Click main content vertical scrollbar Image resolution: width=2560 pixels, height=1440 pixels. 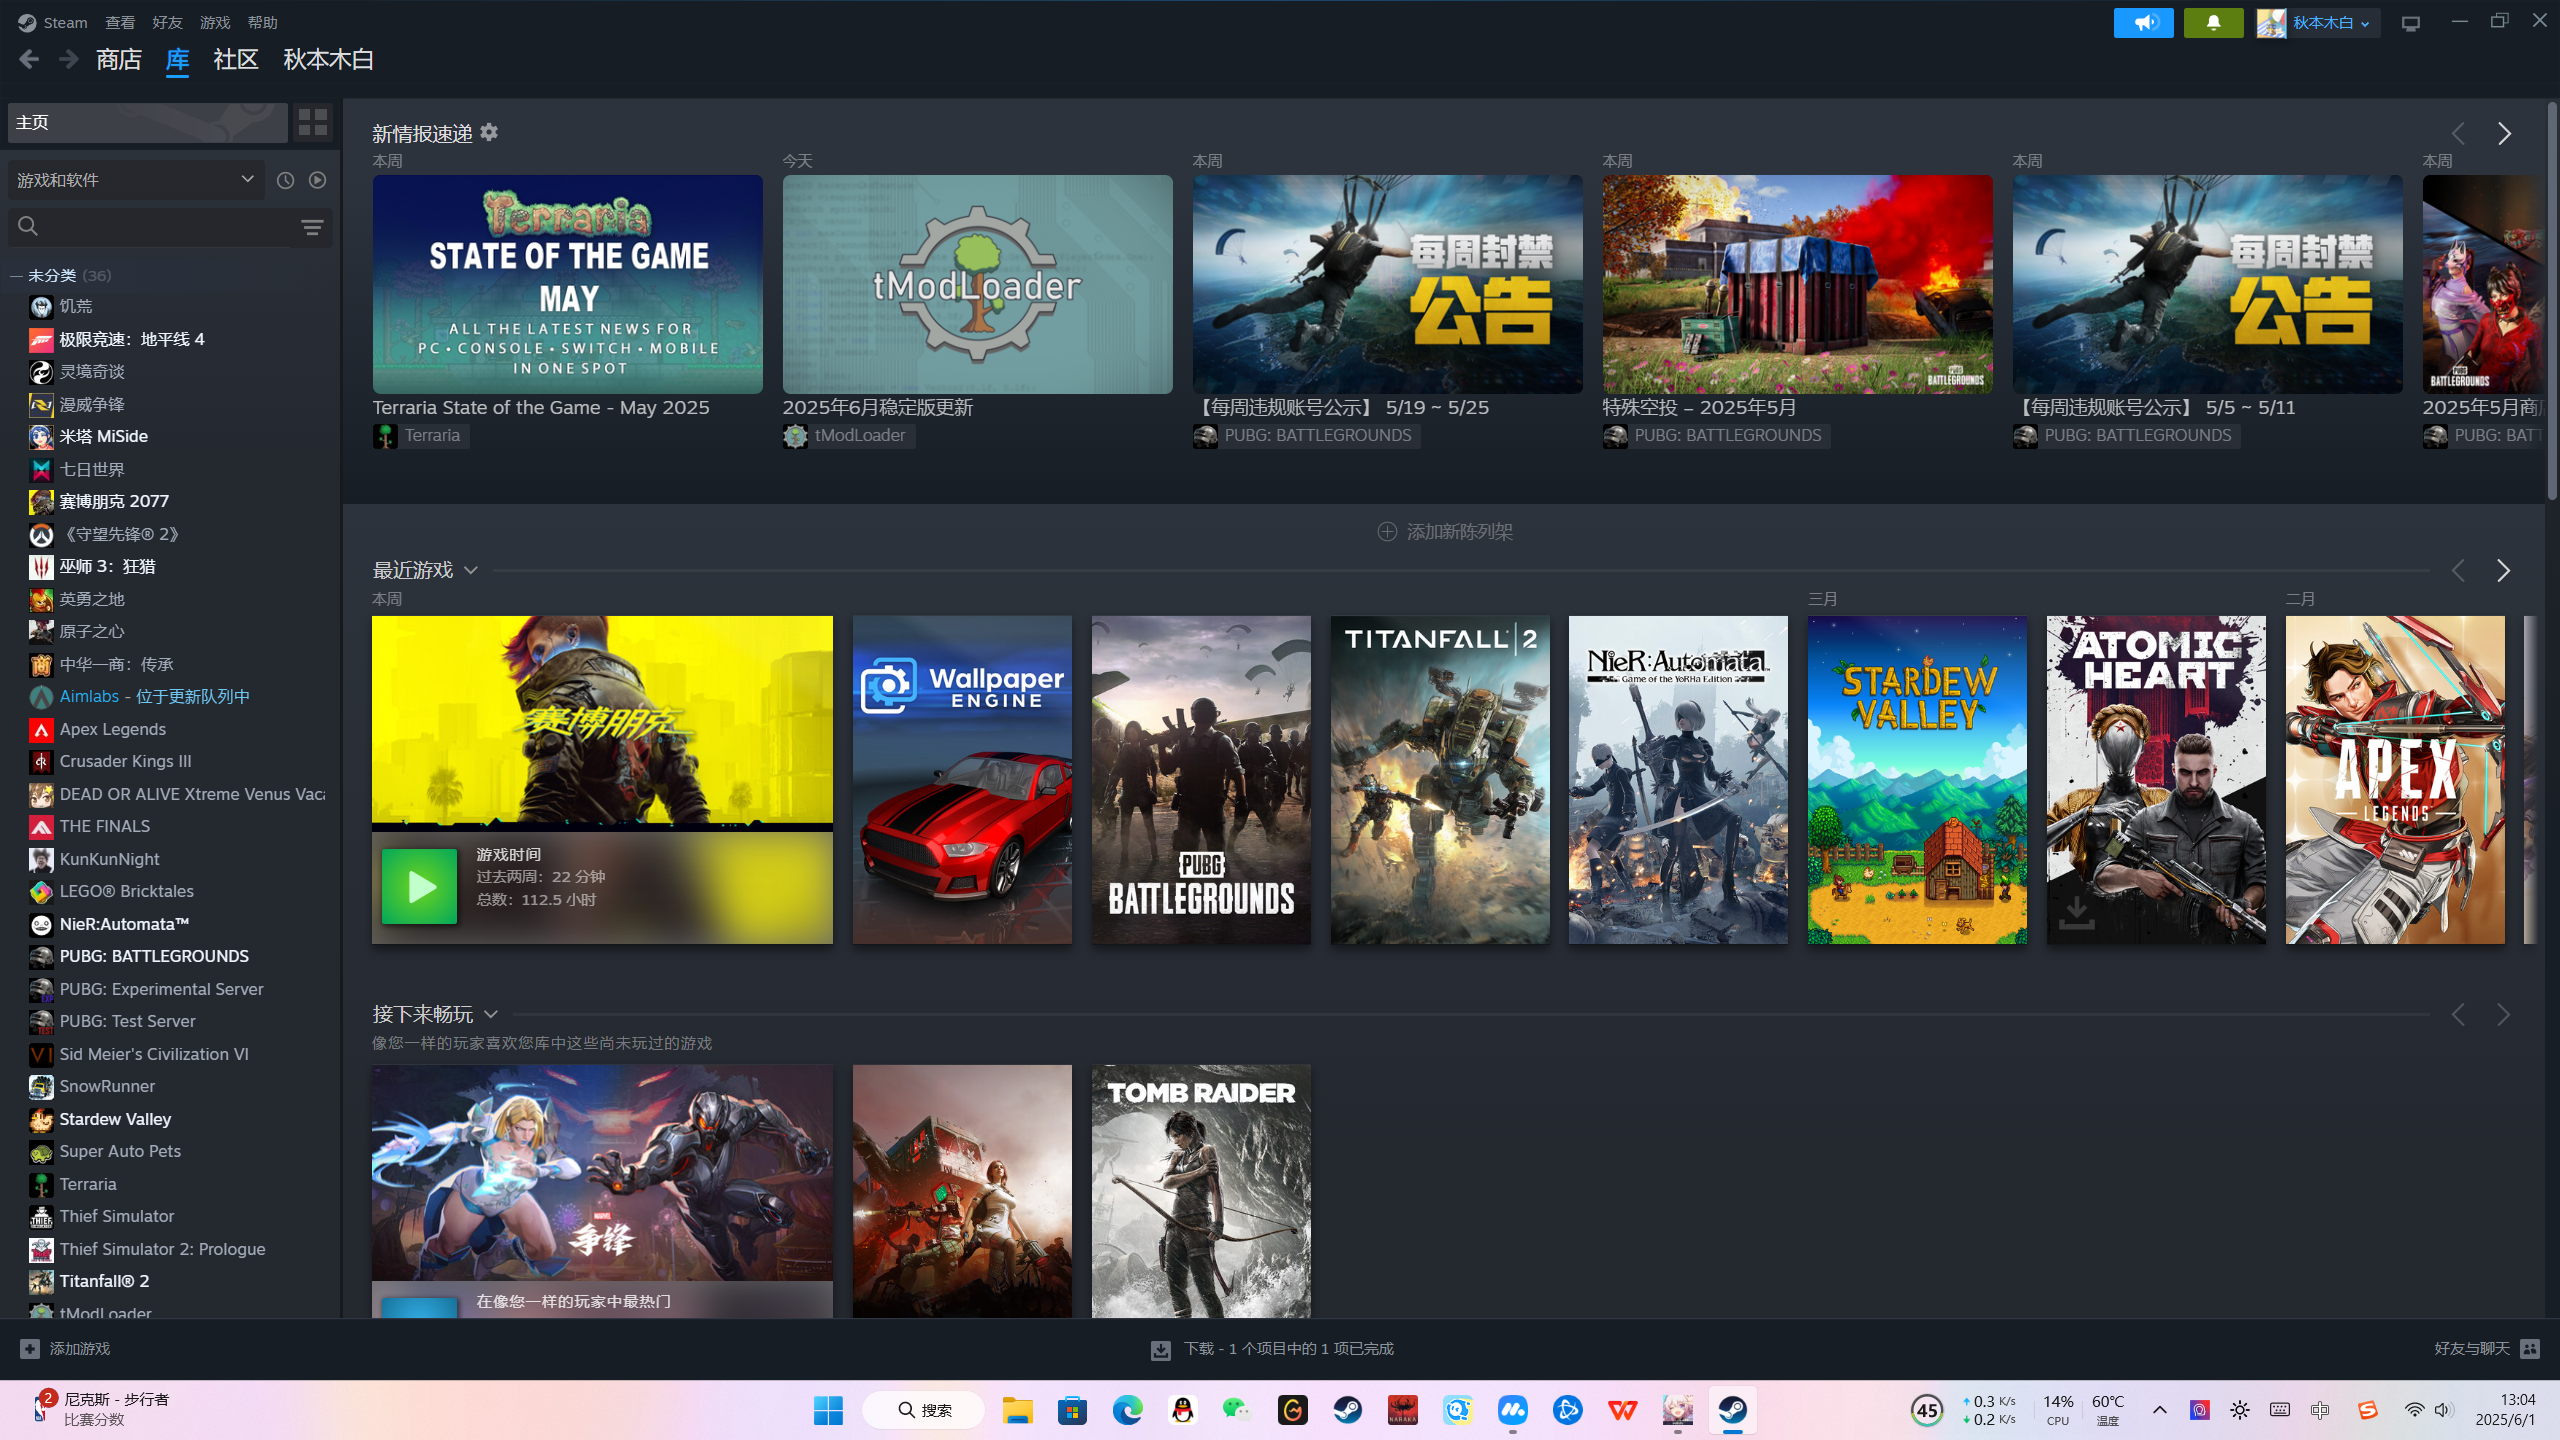tap(2550, 300)
